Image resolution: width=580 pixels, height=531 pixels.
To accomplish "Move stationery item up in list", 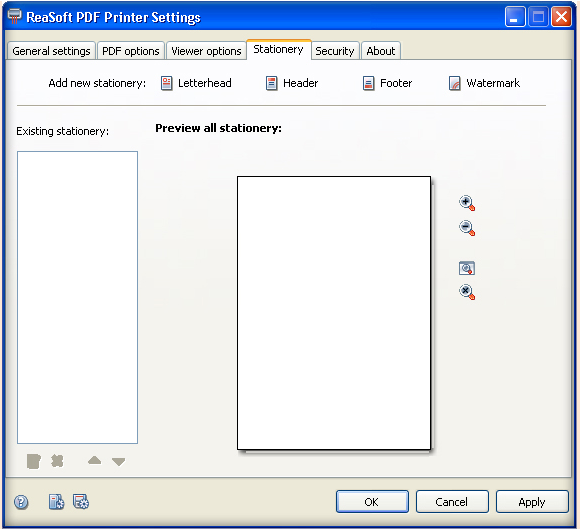I will (94, 460).
